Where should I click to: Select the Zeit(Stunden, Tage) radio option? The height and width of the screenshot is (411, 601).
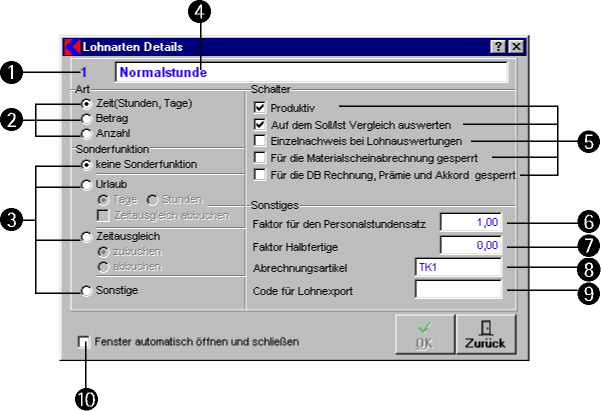(x=88, y=103)
